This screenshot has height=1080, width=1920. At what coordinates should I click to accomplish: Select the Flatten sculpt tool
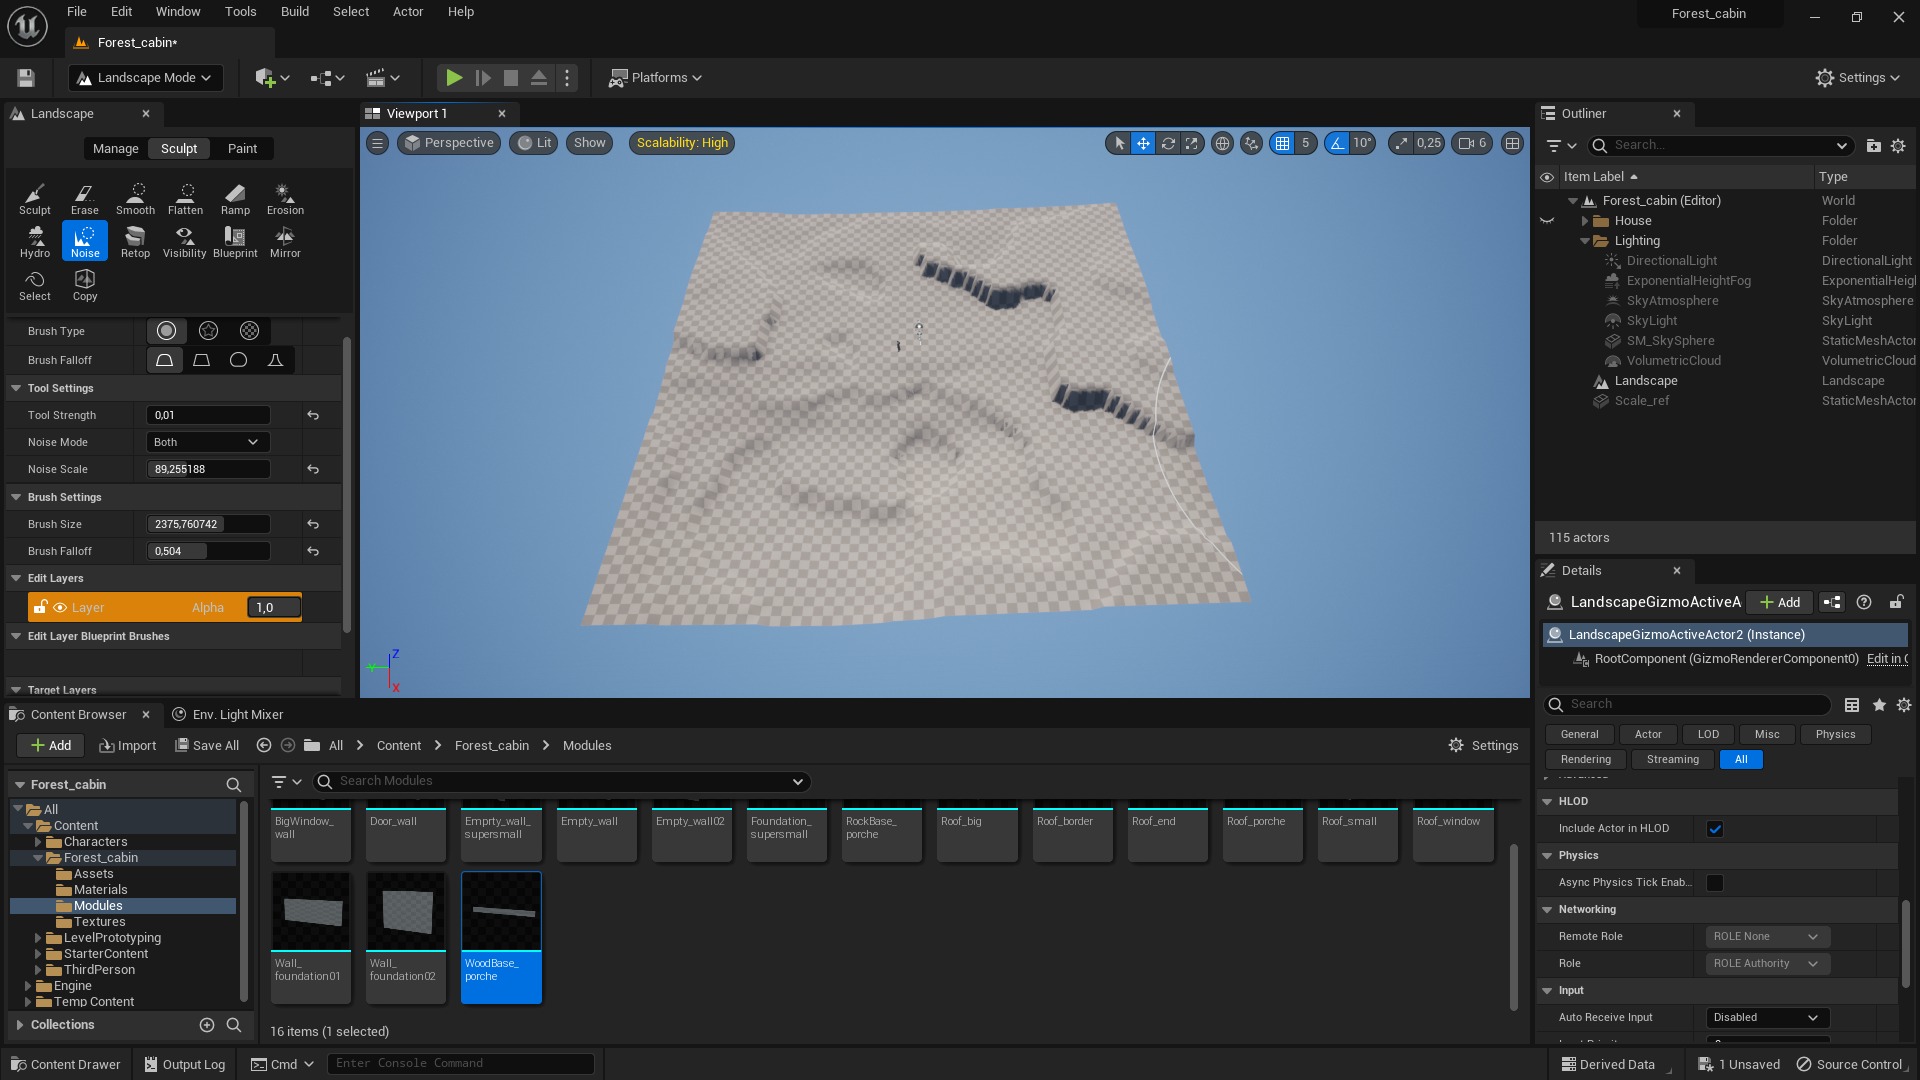click(x=185, y=198)
